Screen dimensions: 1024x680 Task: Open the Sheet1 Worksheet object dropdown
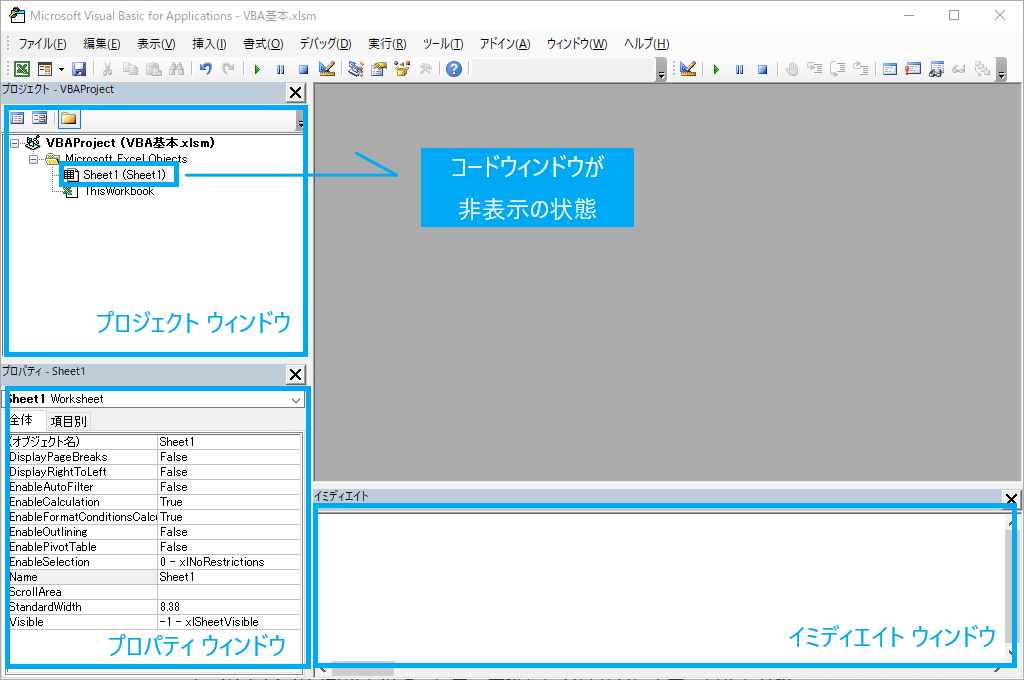[296, 400]
